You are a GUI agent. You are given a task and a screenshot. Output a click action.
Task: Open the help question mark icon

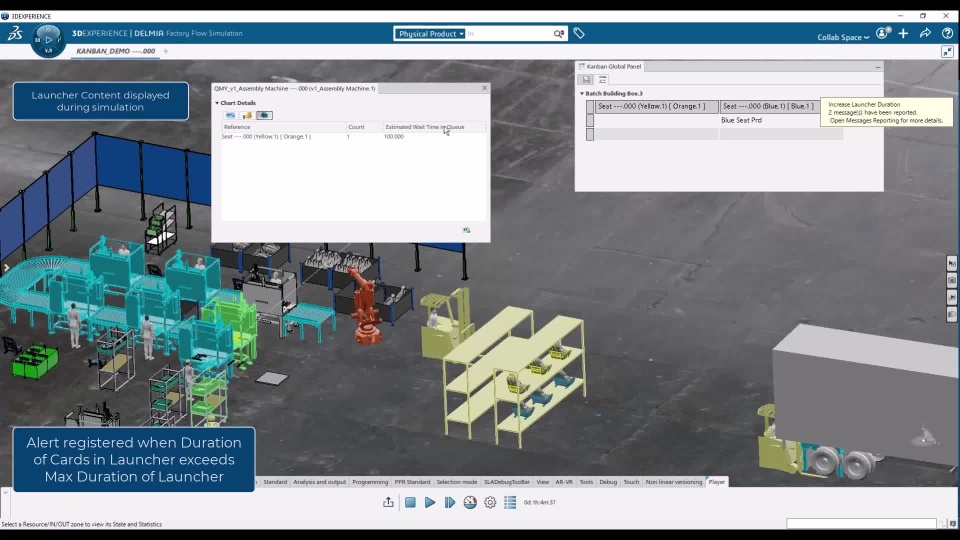947,34
